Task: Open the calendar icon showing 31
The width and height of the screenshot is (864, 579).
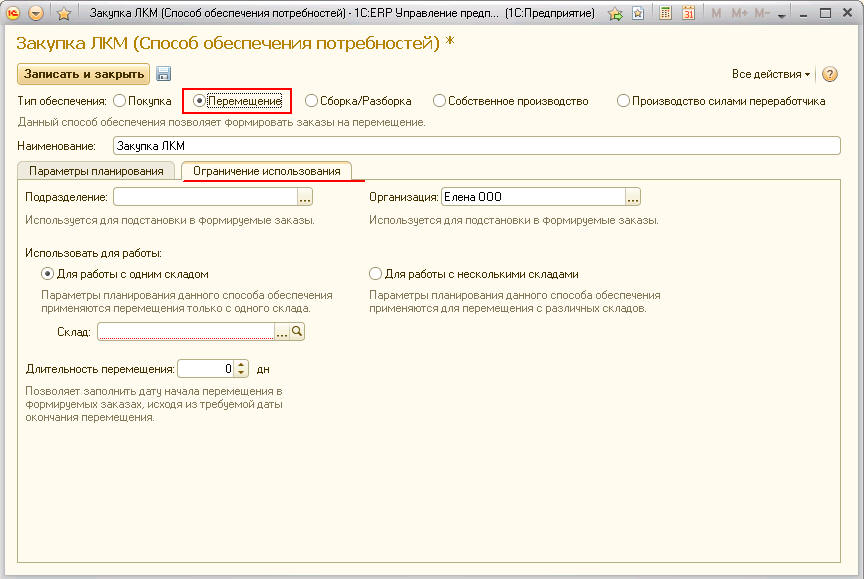Action: (x=688, y=13)
